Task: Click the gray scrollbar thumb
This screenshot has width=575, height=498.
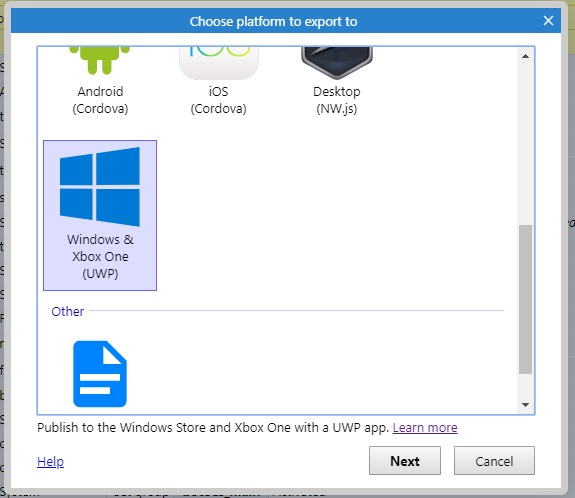Action: 525,299
